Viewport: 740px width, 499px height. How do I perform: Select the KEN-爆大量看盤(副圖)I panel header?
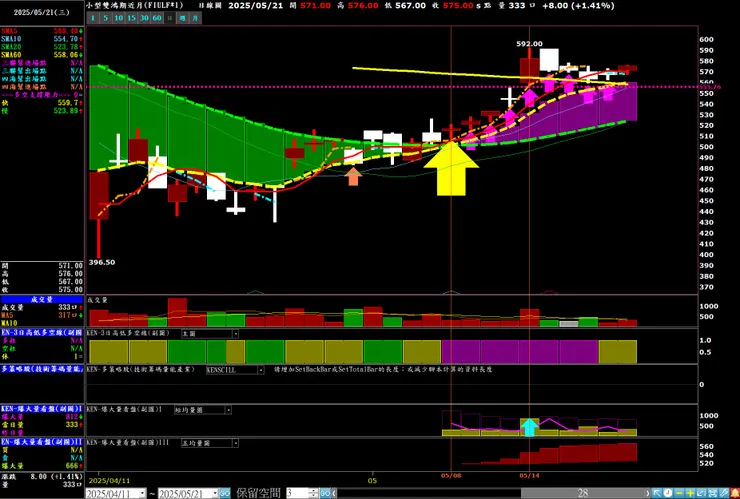tap(42, 408)
